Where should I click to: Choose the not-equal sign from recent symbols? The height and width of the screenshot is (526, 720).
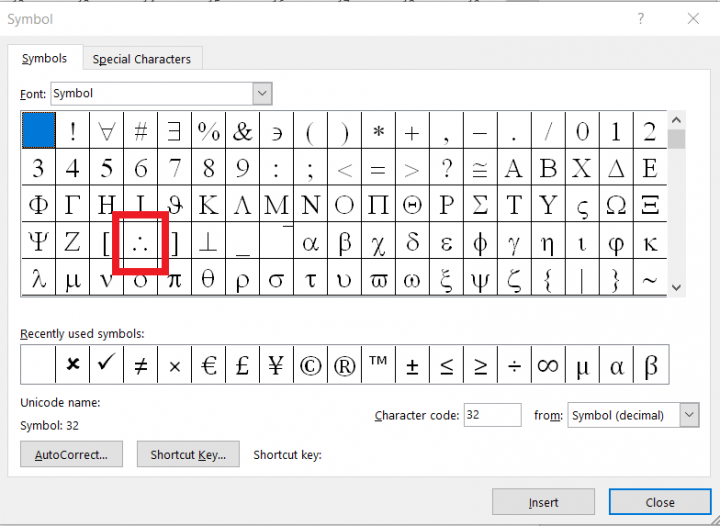click(x=140, y=366)
